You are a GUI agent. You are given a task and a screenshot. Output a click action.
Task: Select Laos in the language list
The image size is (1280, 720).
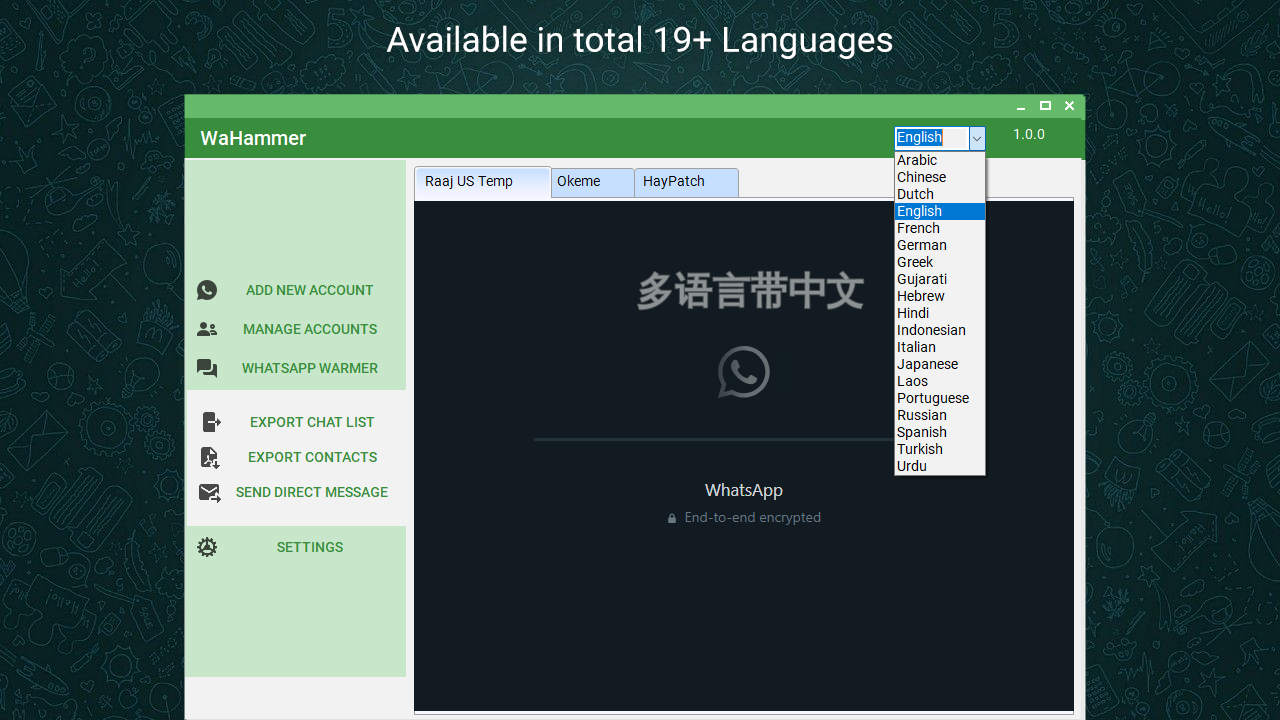pyautogui.click(x=940, y=381)
